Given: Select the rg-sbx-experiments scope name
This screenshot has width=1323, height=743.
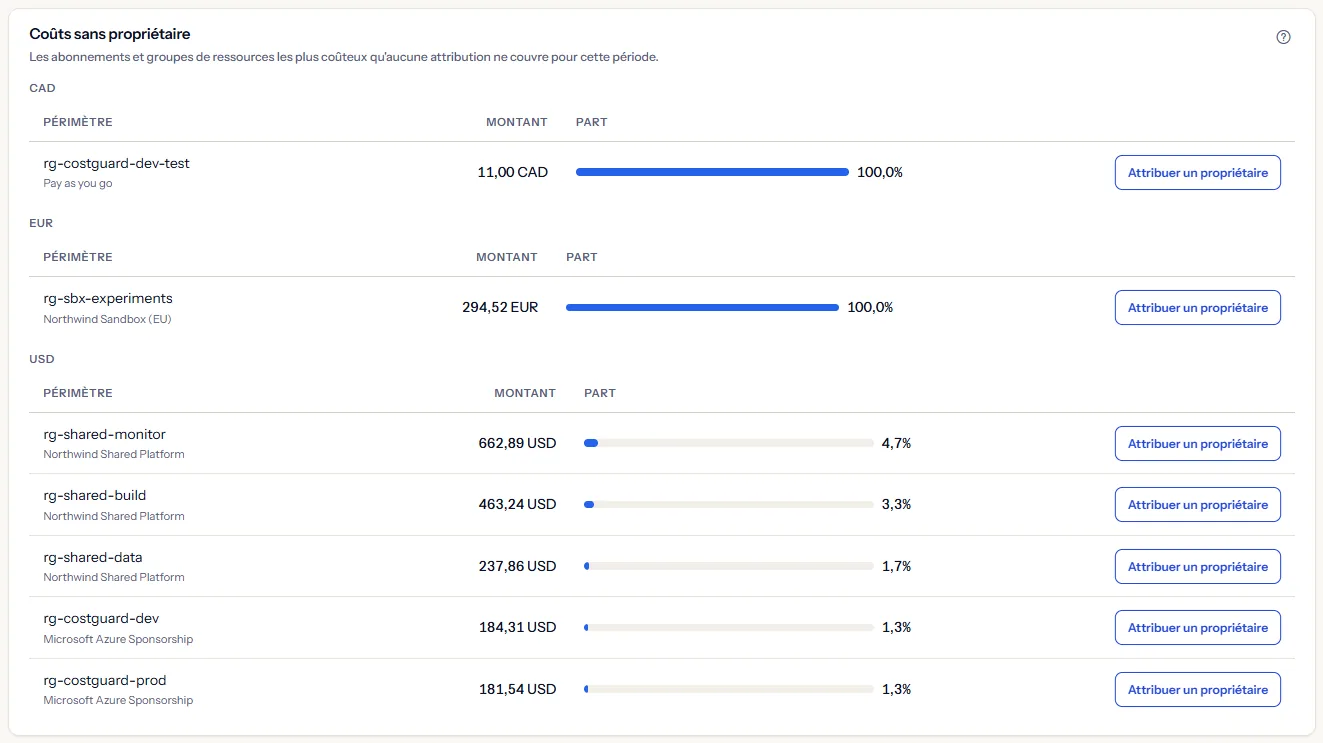Looking at the screenshot, I should [x=108, y=298].
